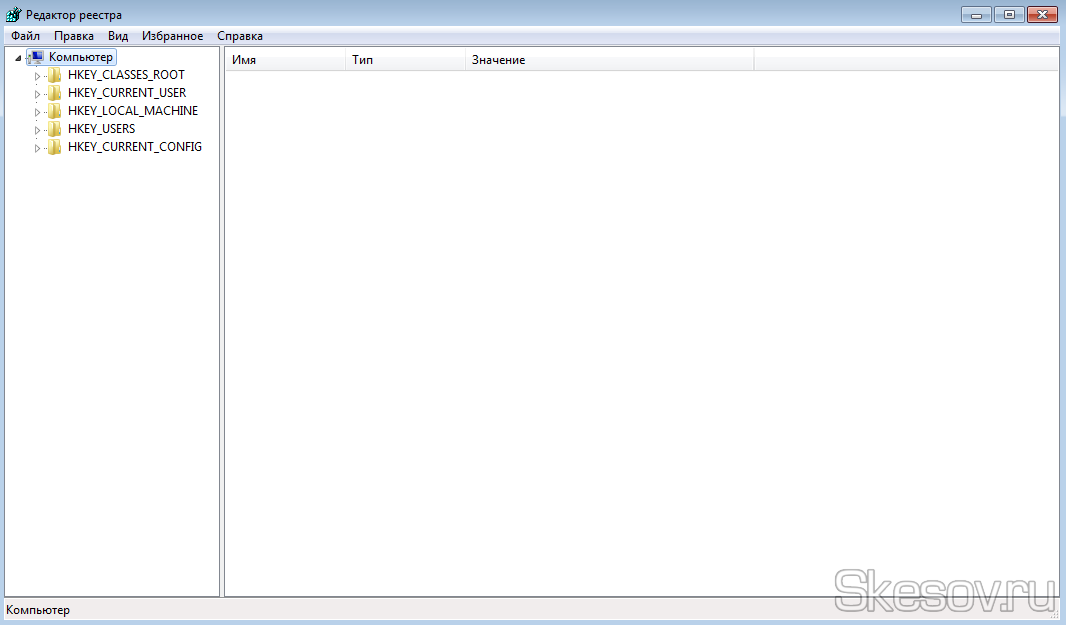Click the HKEY_CLASSES_ROOT folder icon
This screenshot has width=1066, height=625.
pyautogui.click(x=55, y=75)
